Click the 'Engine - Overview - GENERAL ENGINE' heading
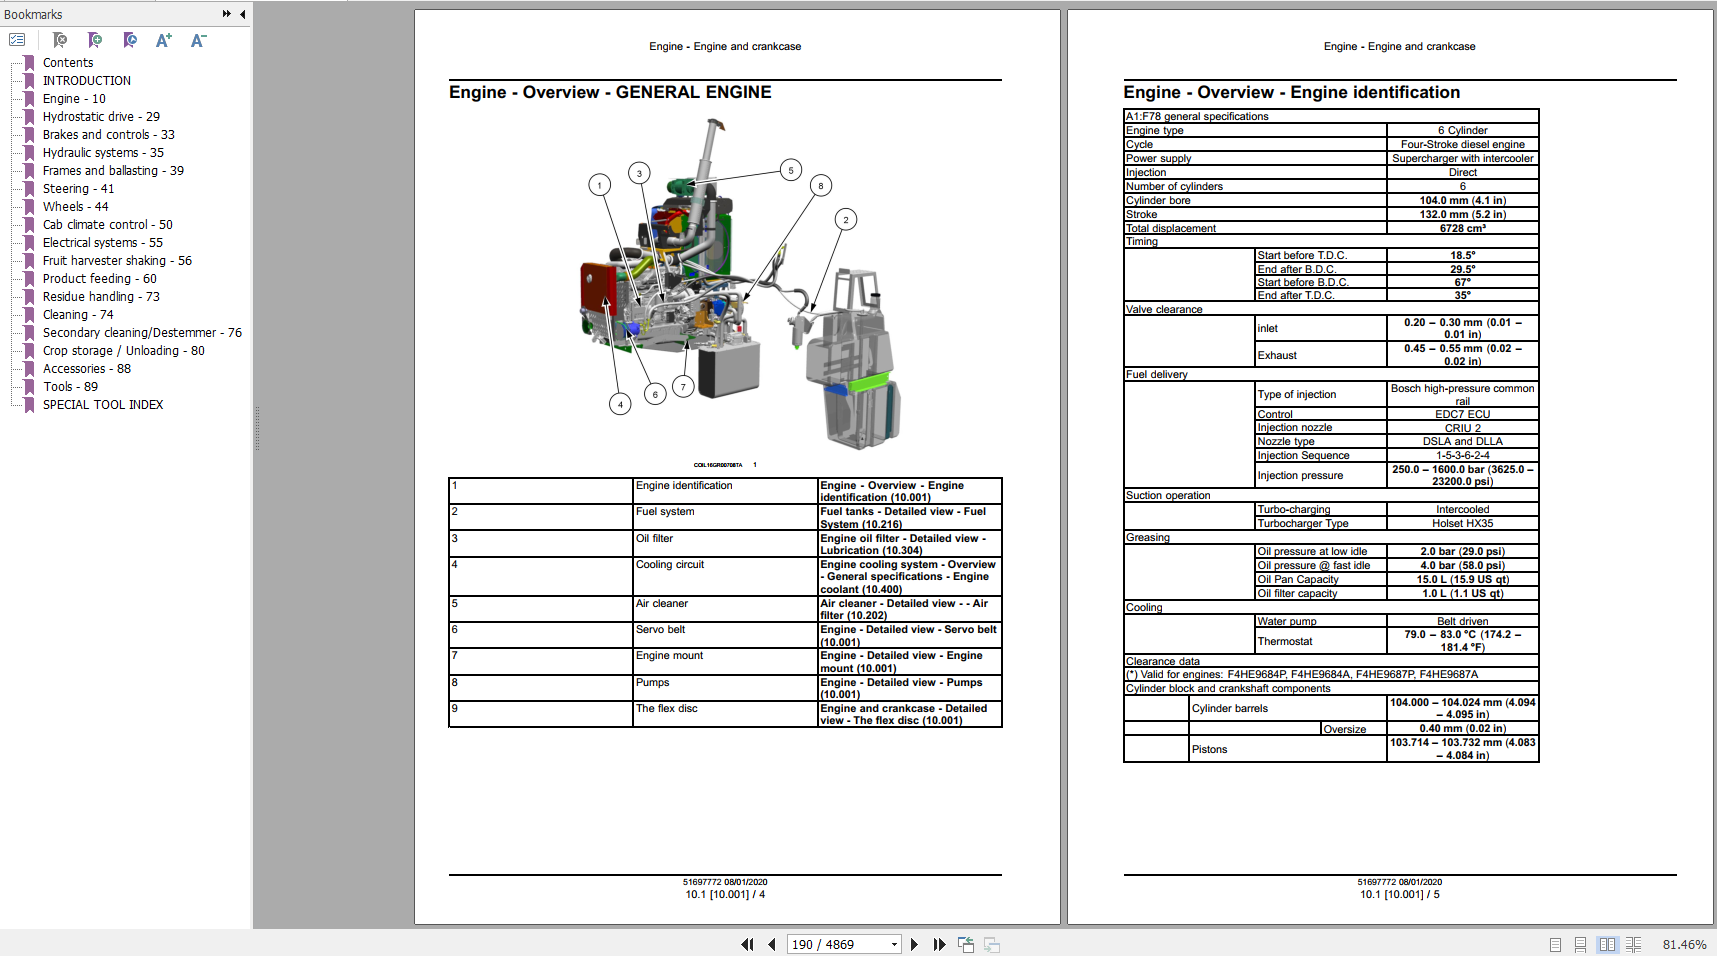 610,92
